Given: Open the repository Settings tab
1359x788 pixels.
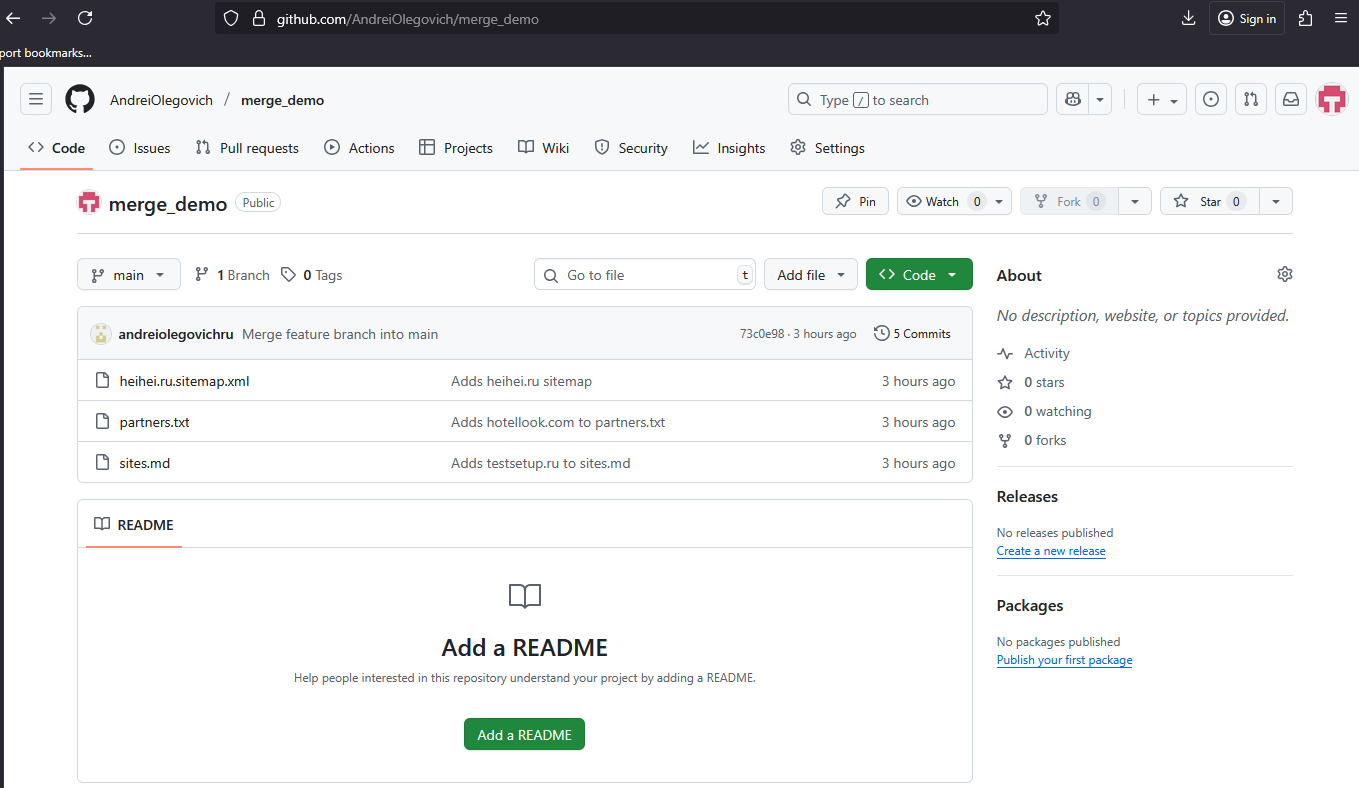Looking at the screenshot, I should [827, 147].
